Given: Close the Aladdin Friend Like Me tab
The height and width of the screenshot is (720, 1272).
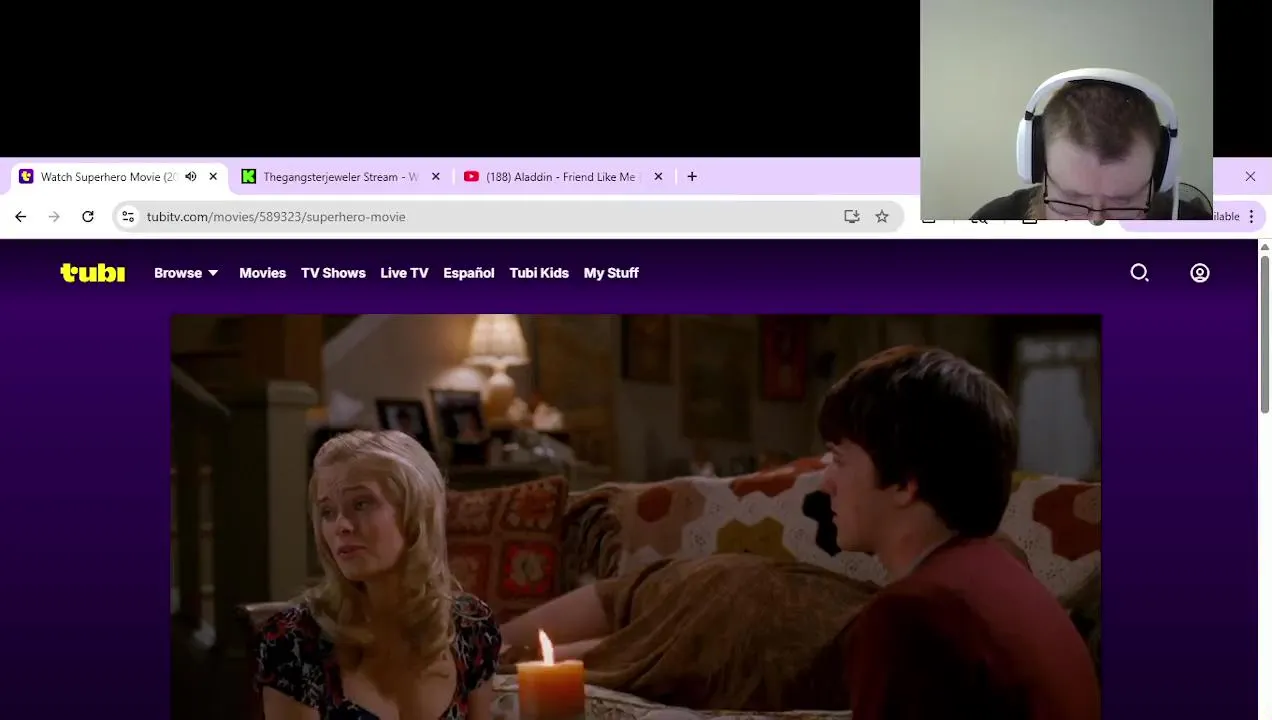Looking at the screenshot, I should [x=658, y=177].
